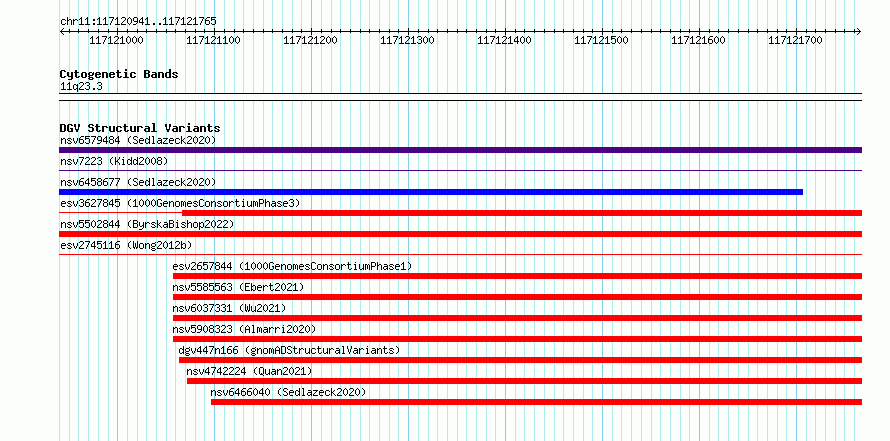The image size is (890, 441).
Task: Click the DGV Structural Variants track title
Action: click(x=140, y=128)
